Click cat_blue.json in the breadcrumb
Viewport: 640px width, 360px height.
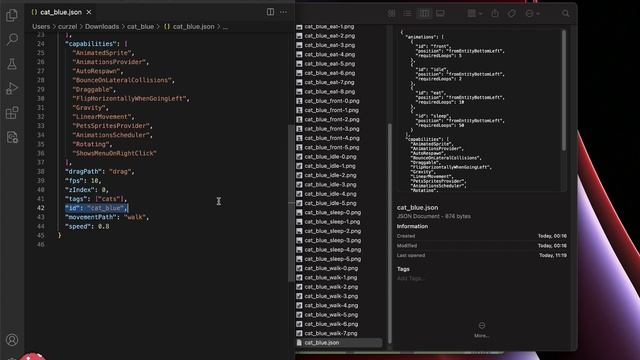(193, 27)
